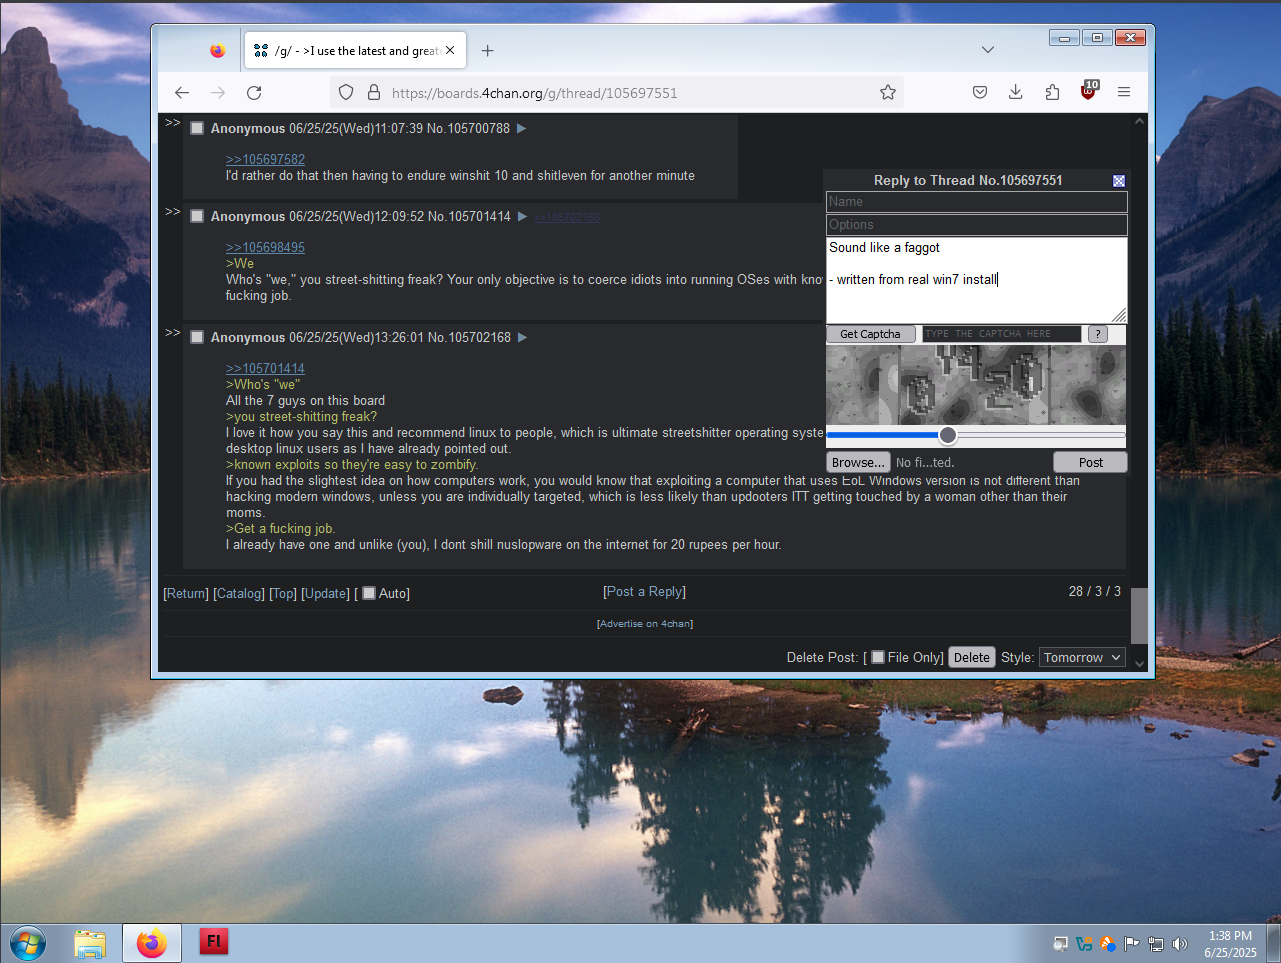Hide post No.105702168 using its >> toggle
Screen dimensions: 1281x963
pyautogui.click(x=173, y=332)
